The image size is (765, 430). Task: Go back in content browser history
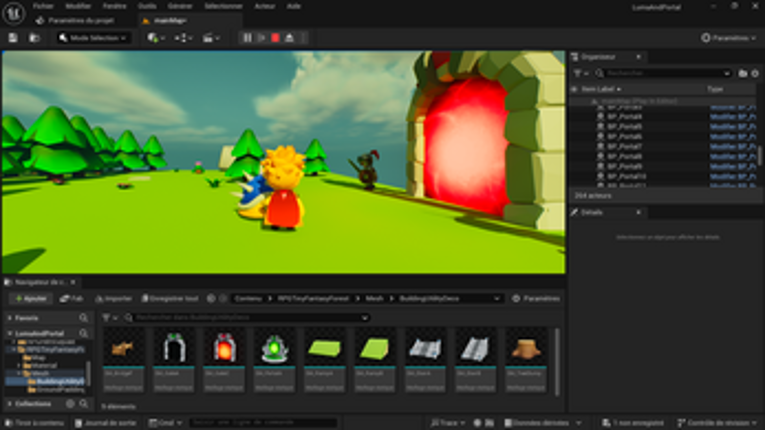click(x=211, y=299)
